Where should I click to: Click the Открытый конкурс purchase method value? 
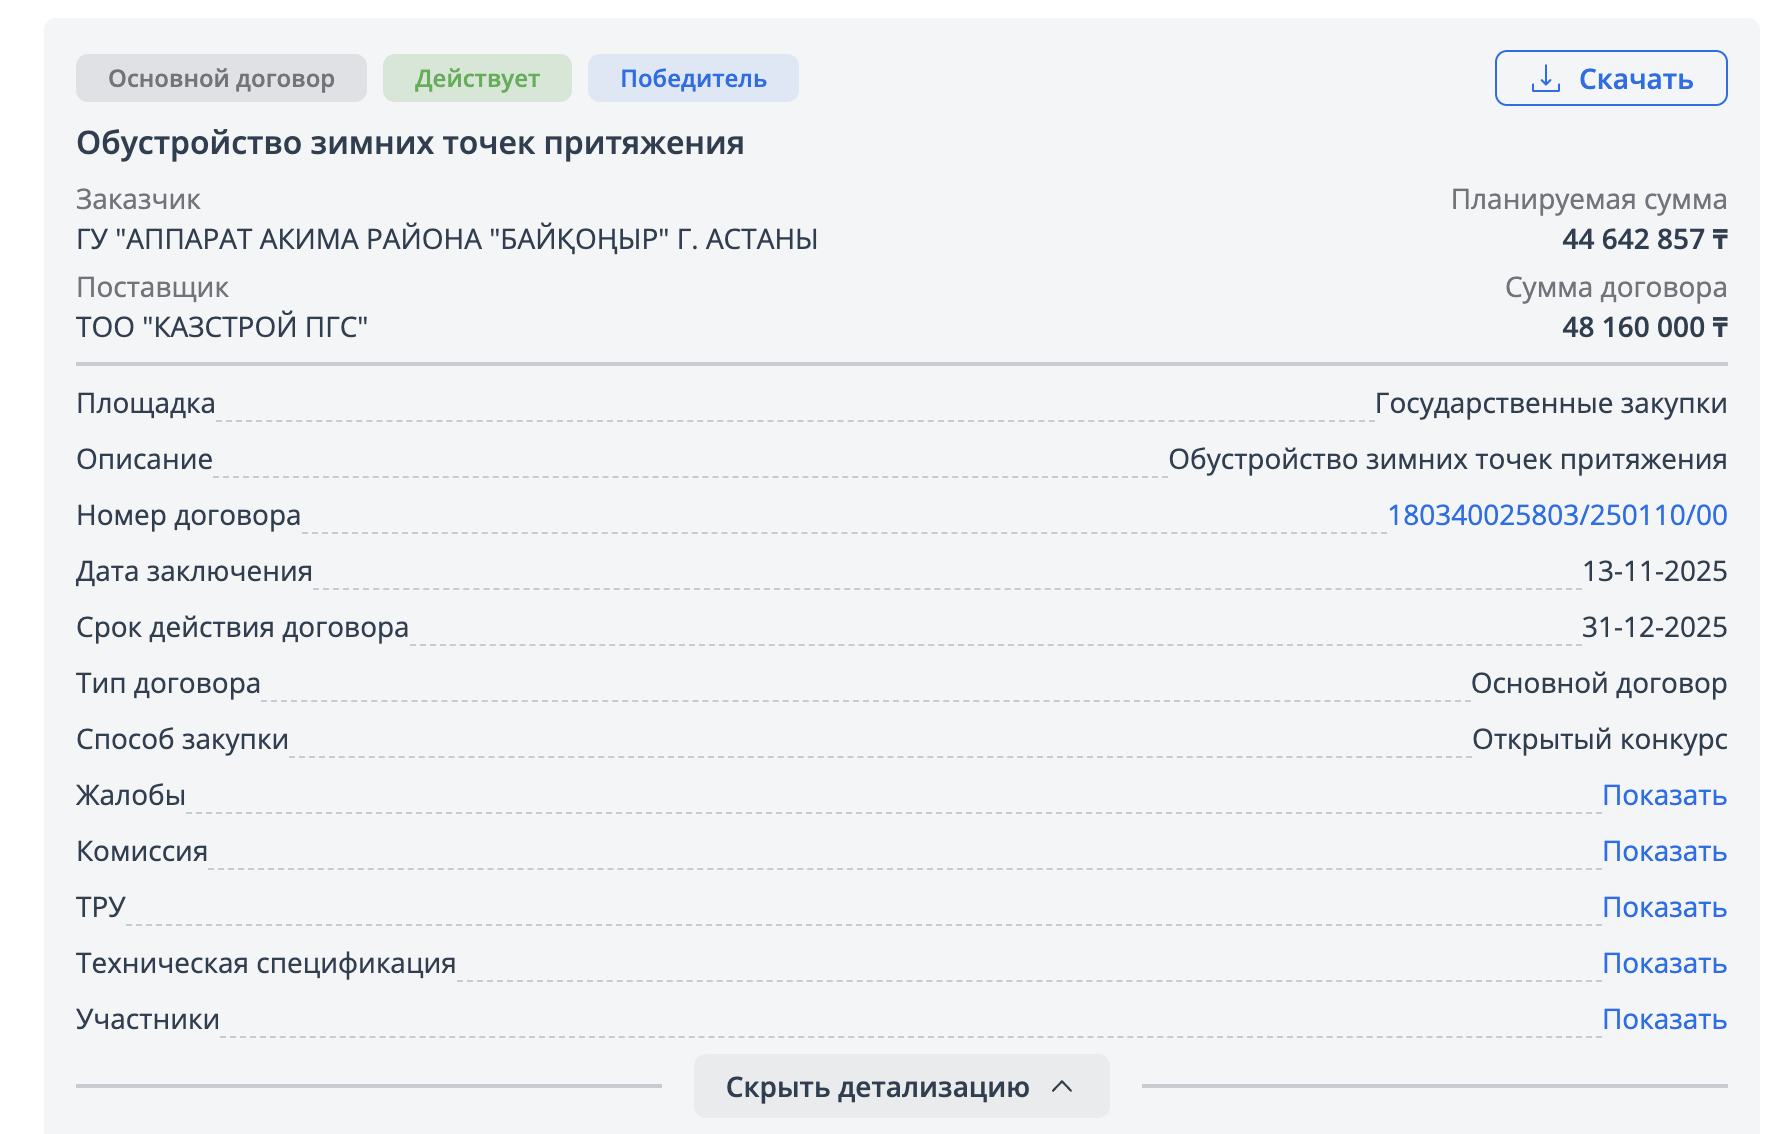[x=1599, y=739]
